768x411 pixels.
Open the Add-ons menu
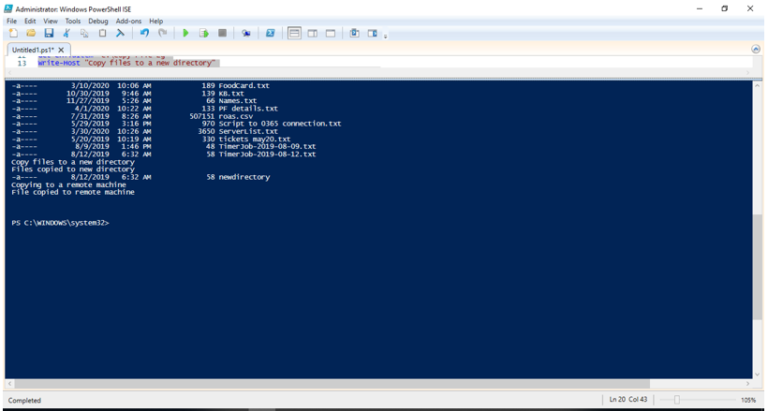click(129, 21)
